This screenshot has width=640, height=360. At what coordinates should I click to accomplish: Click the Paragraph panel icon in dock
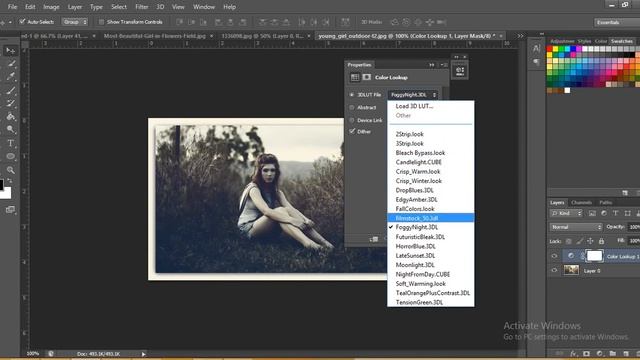[x=536, y=62]
